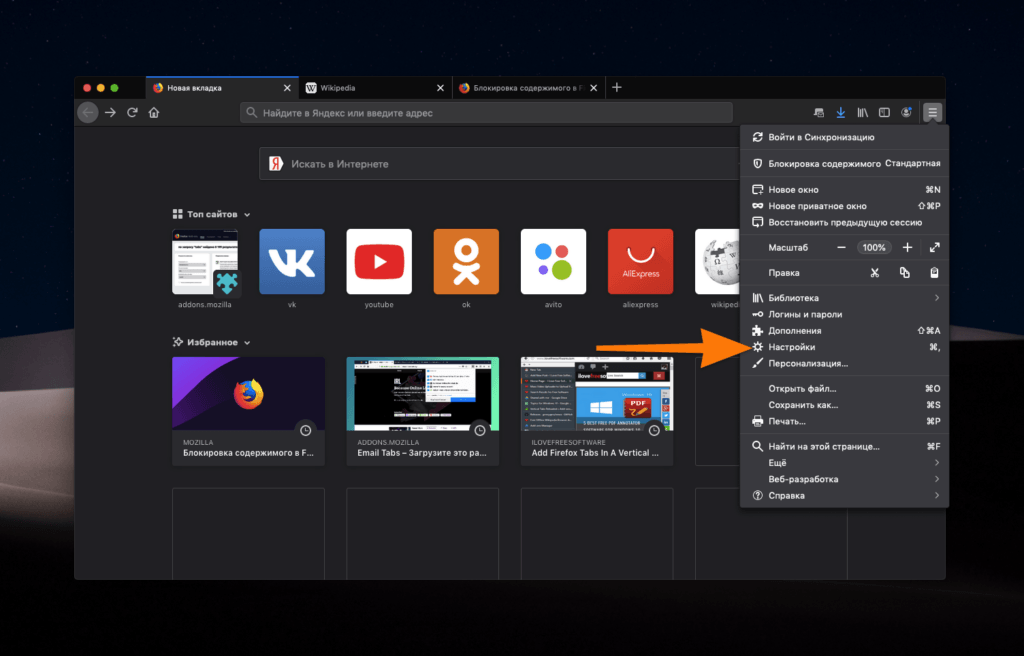
Task: Choose Сохранить как… in menu
Action: (x=844, y=405)
